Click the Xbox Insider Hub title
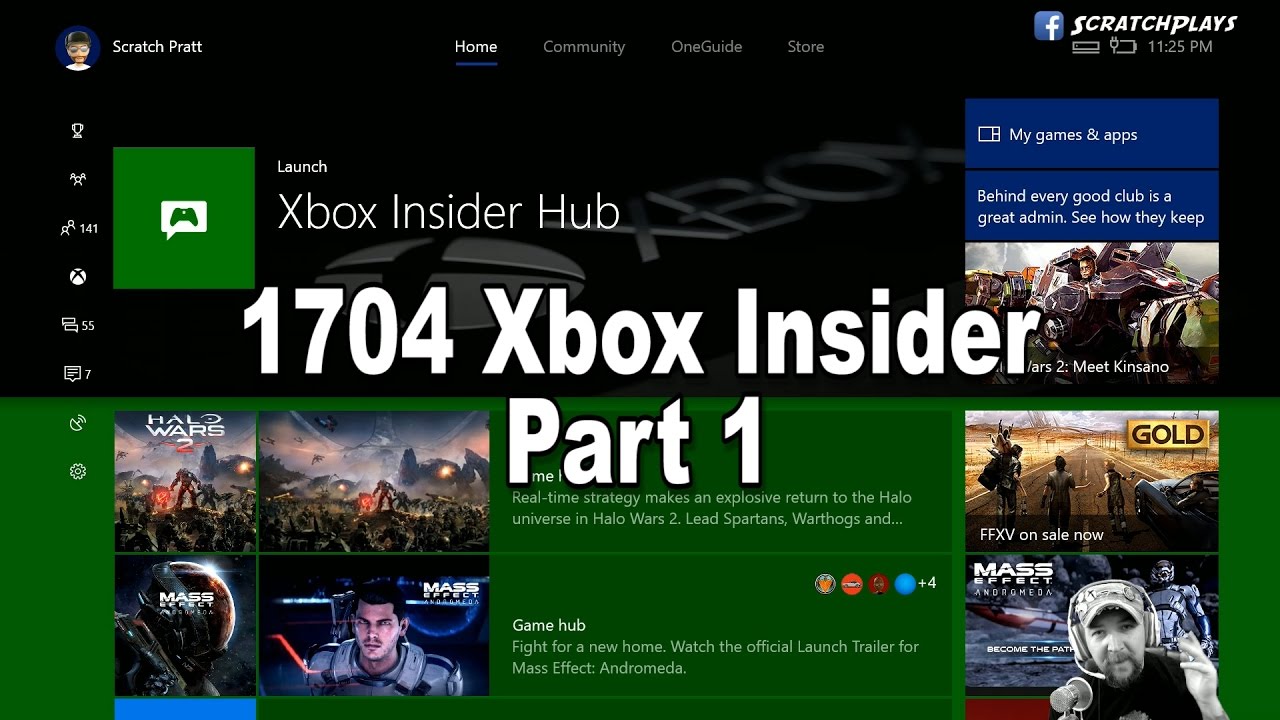 point(448,212)
